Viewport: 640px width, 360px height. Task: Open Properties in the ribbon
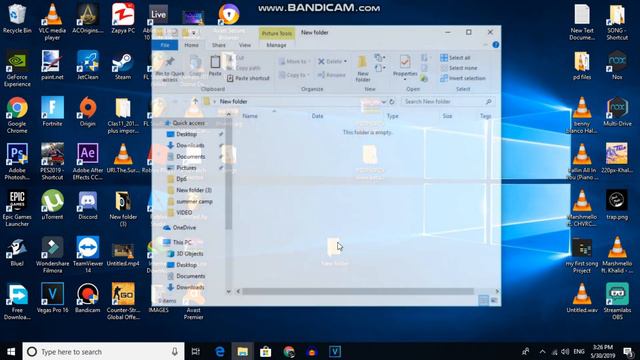point(405,67)
